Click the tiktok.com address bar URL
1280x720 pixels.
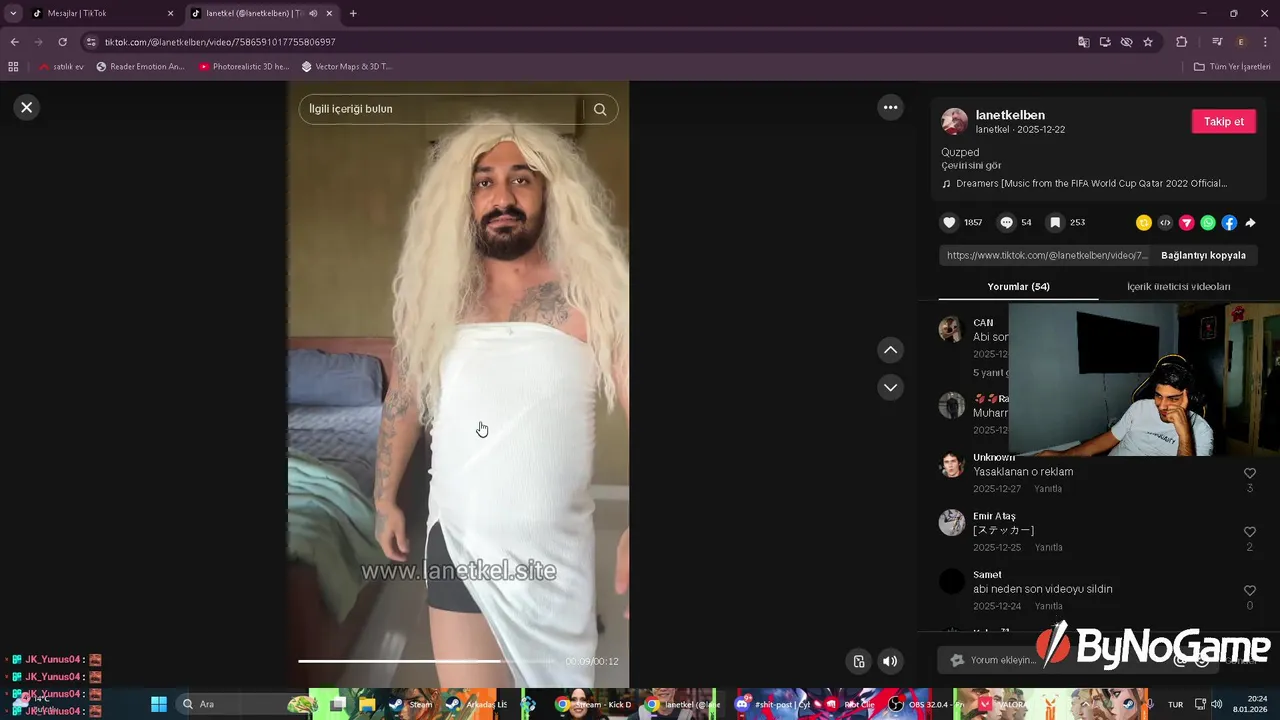[x=220, y=42]
